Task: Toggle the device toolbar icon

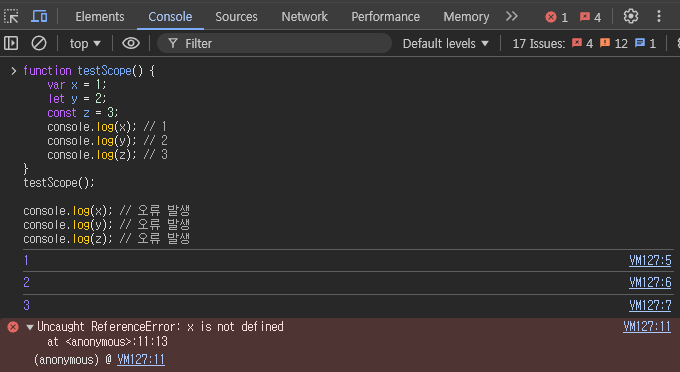Action: [x=39, y=16]
